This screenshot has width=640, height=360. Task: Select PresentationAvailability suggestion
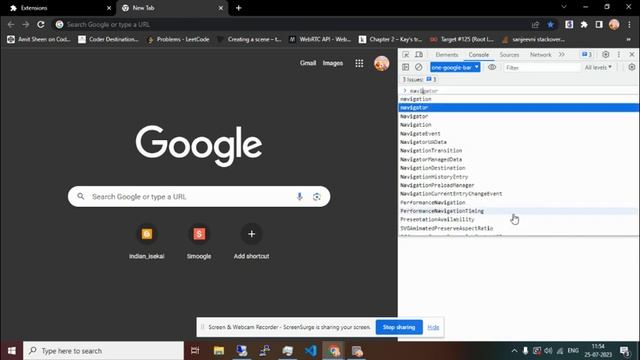click(x=518, y=220)
